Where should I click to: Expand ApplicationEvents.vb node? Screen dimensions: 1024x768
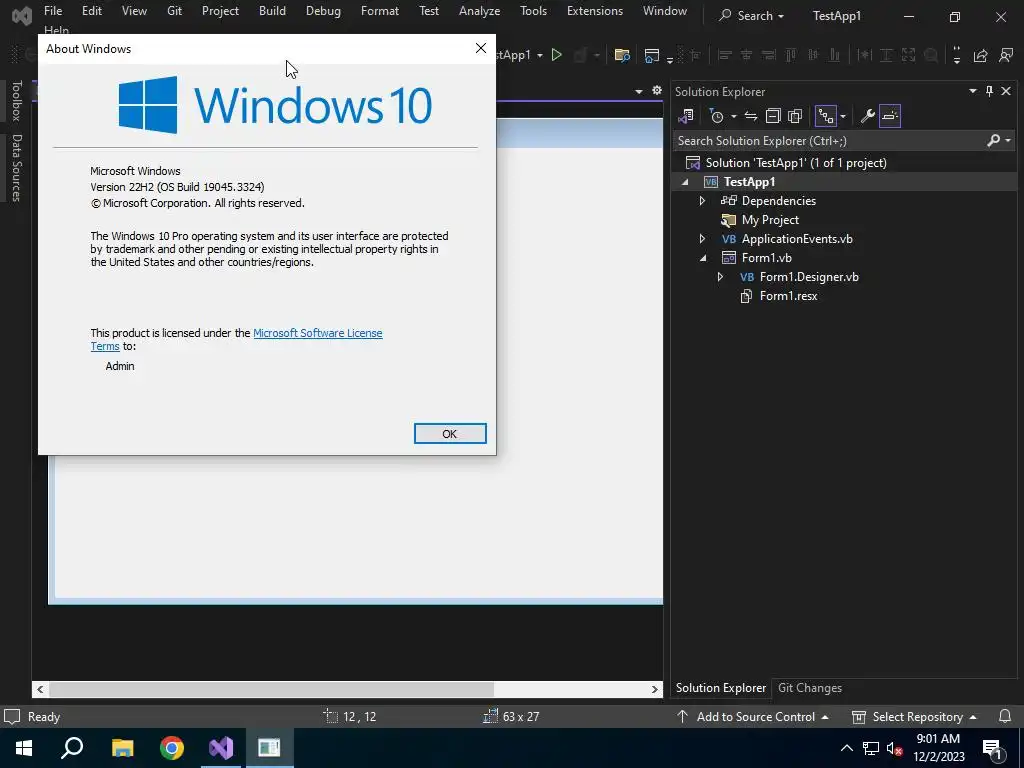pos(703,239)
